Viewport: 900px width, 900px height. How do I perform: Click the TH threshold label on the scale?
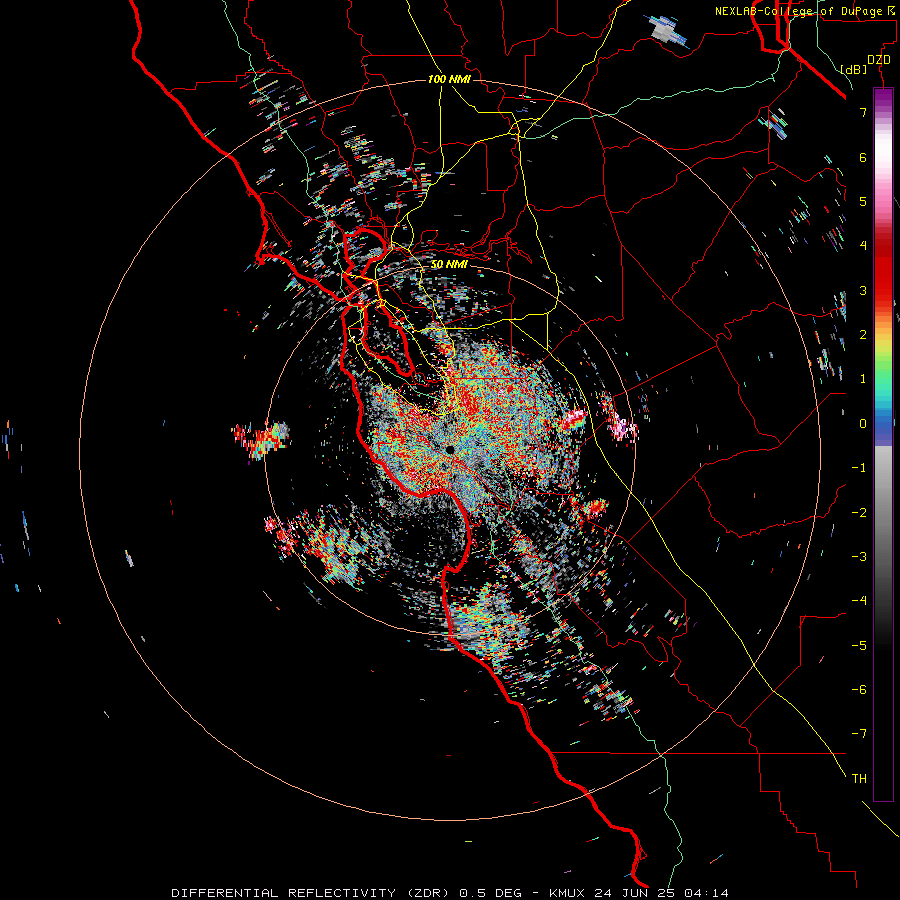pos(859,778)
